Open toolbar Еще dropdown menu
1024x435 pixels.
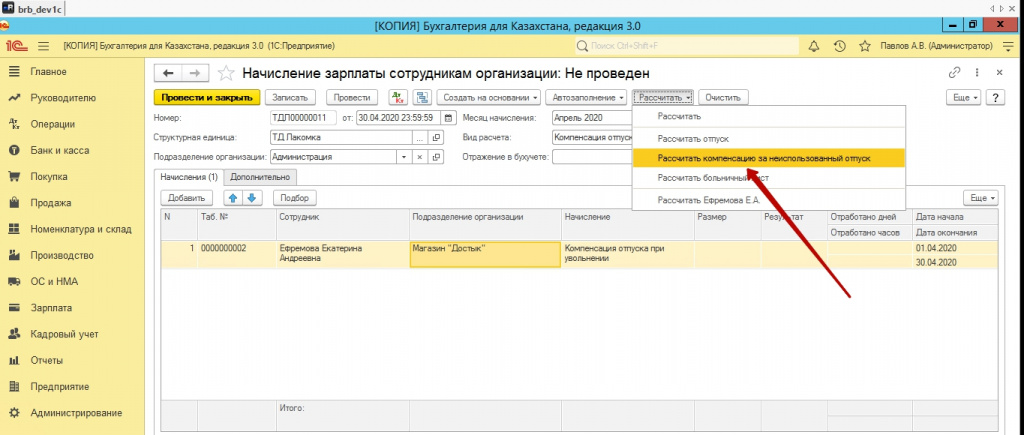(964, 97)
